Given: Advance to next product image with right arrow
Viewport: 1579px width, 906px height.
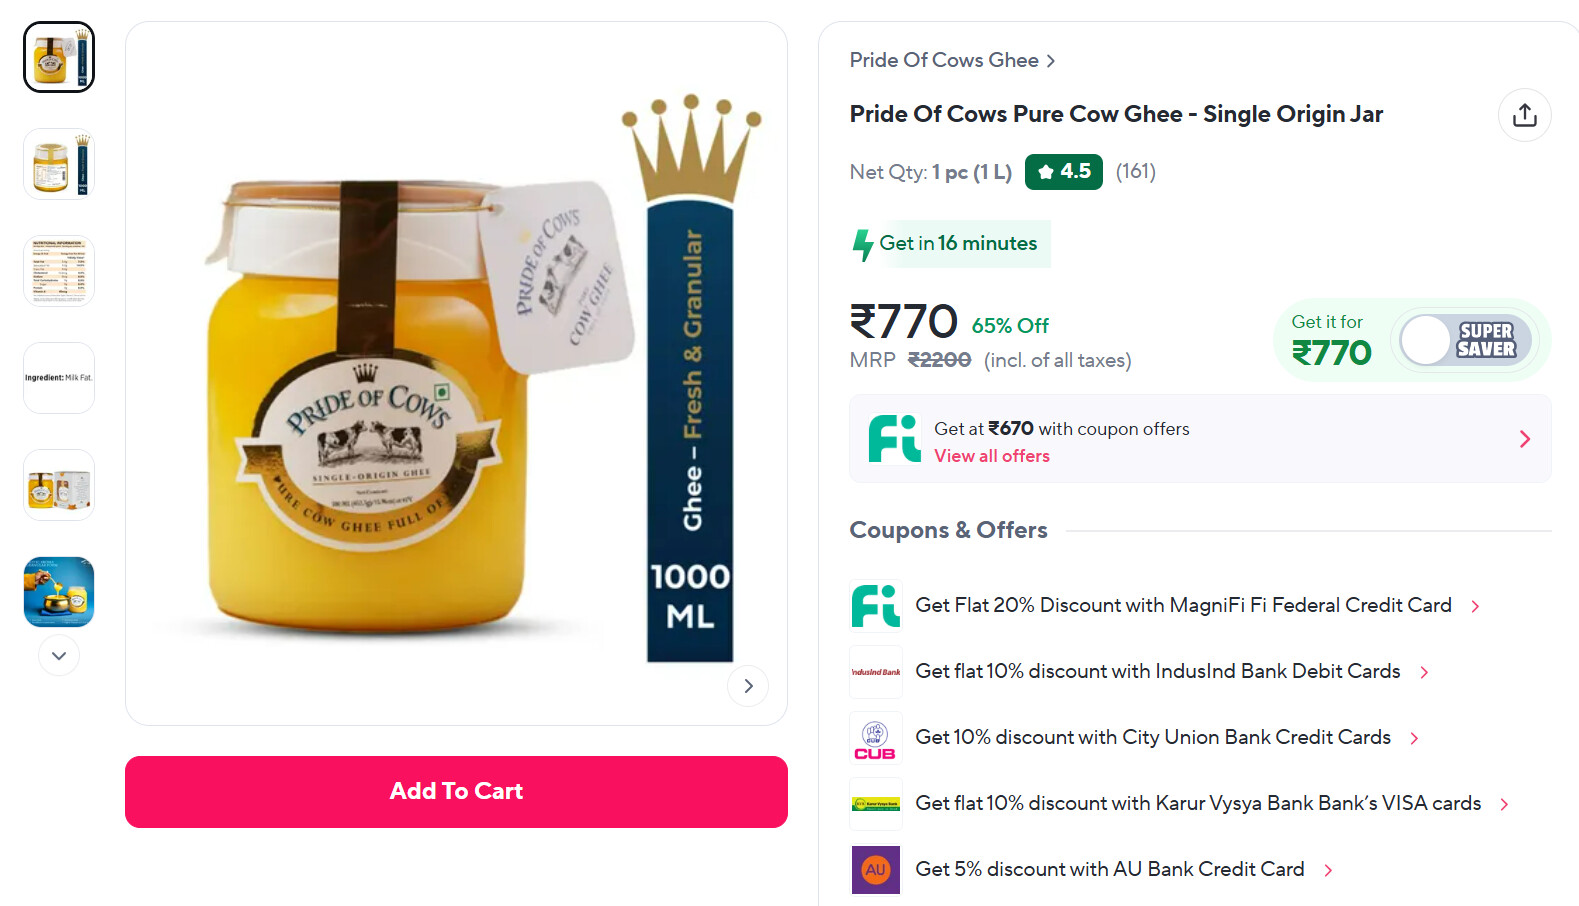Looking at the screenshot, I should pyautogui.click(x=748, y=686).
